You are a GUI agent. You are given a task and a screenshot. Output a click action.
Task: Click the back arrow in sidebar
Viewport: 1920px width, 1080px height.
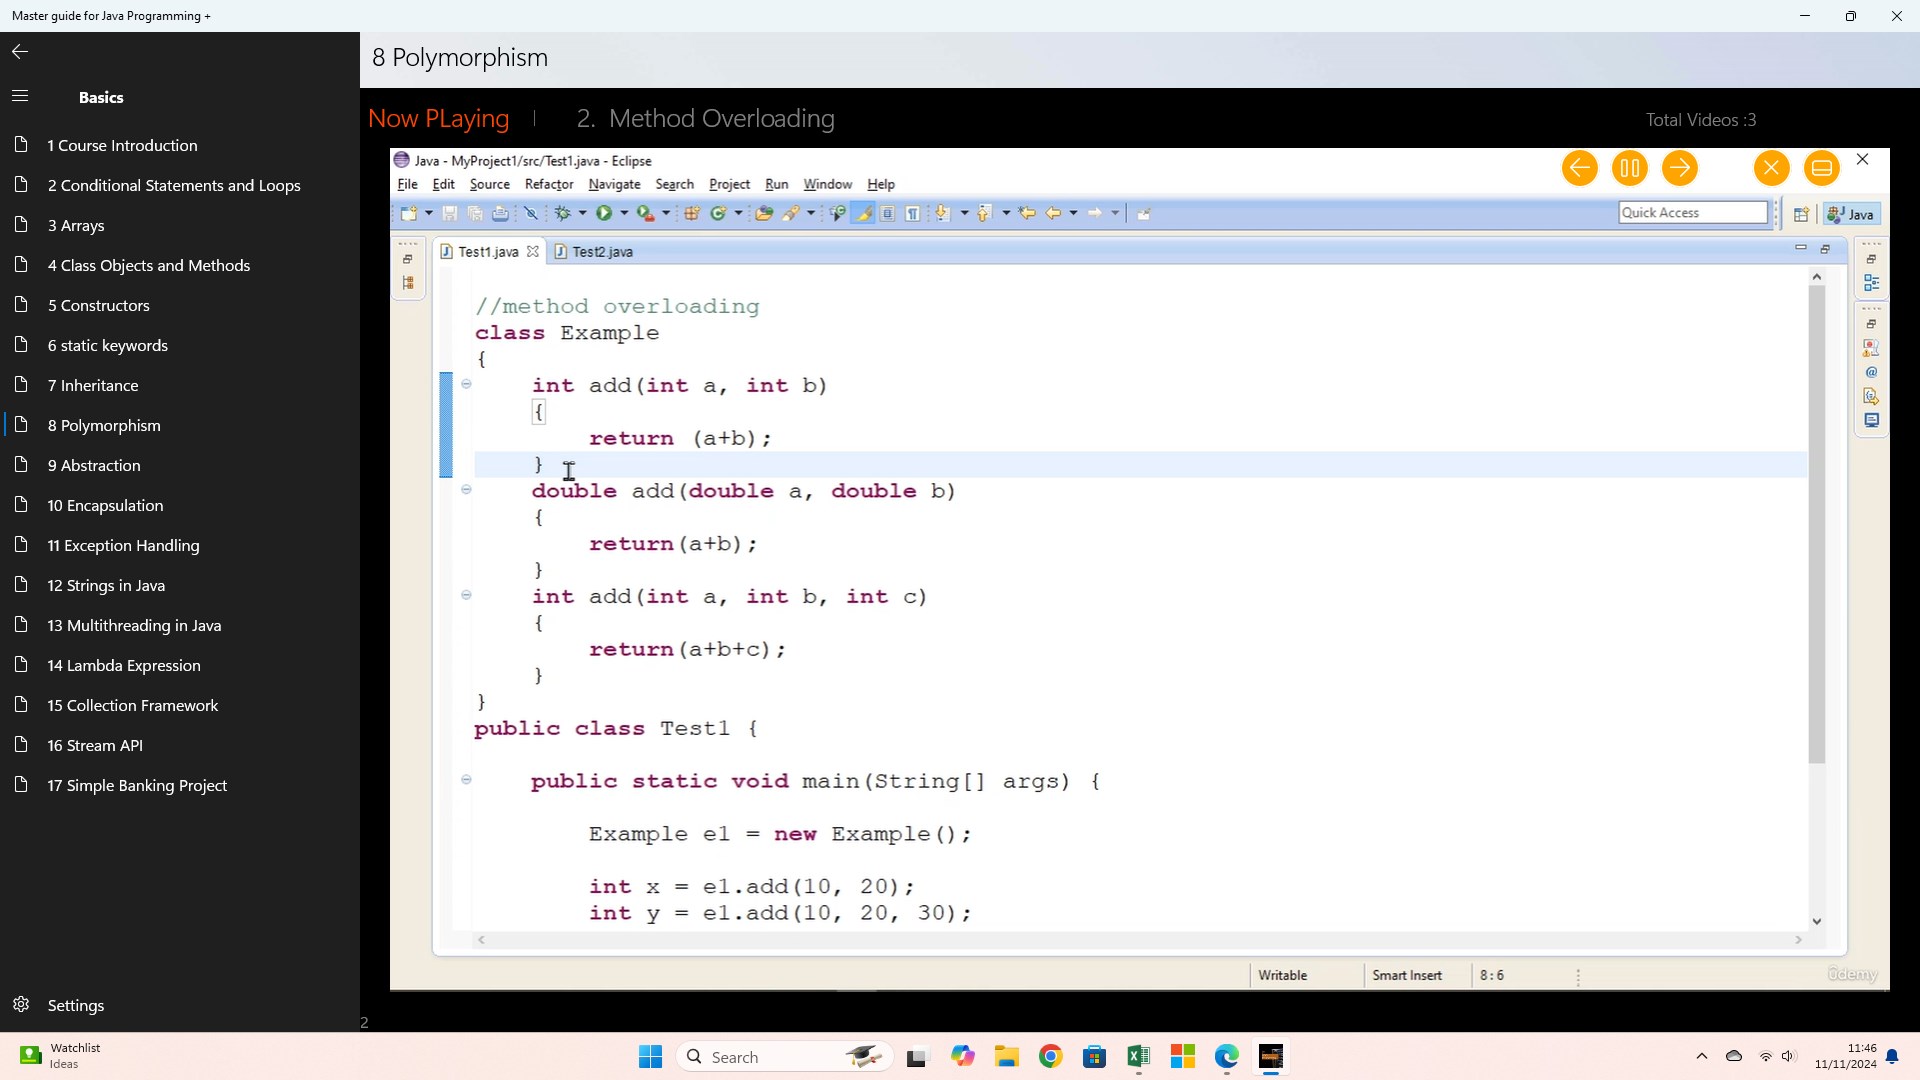(x=20, y=52)
